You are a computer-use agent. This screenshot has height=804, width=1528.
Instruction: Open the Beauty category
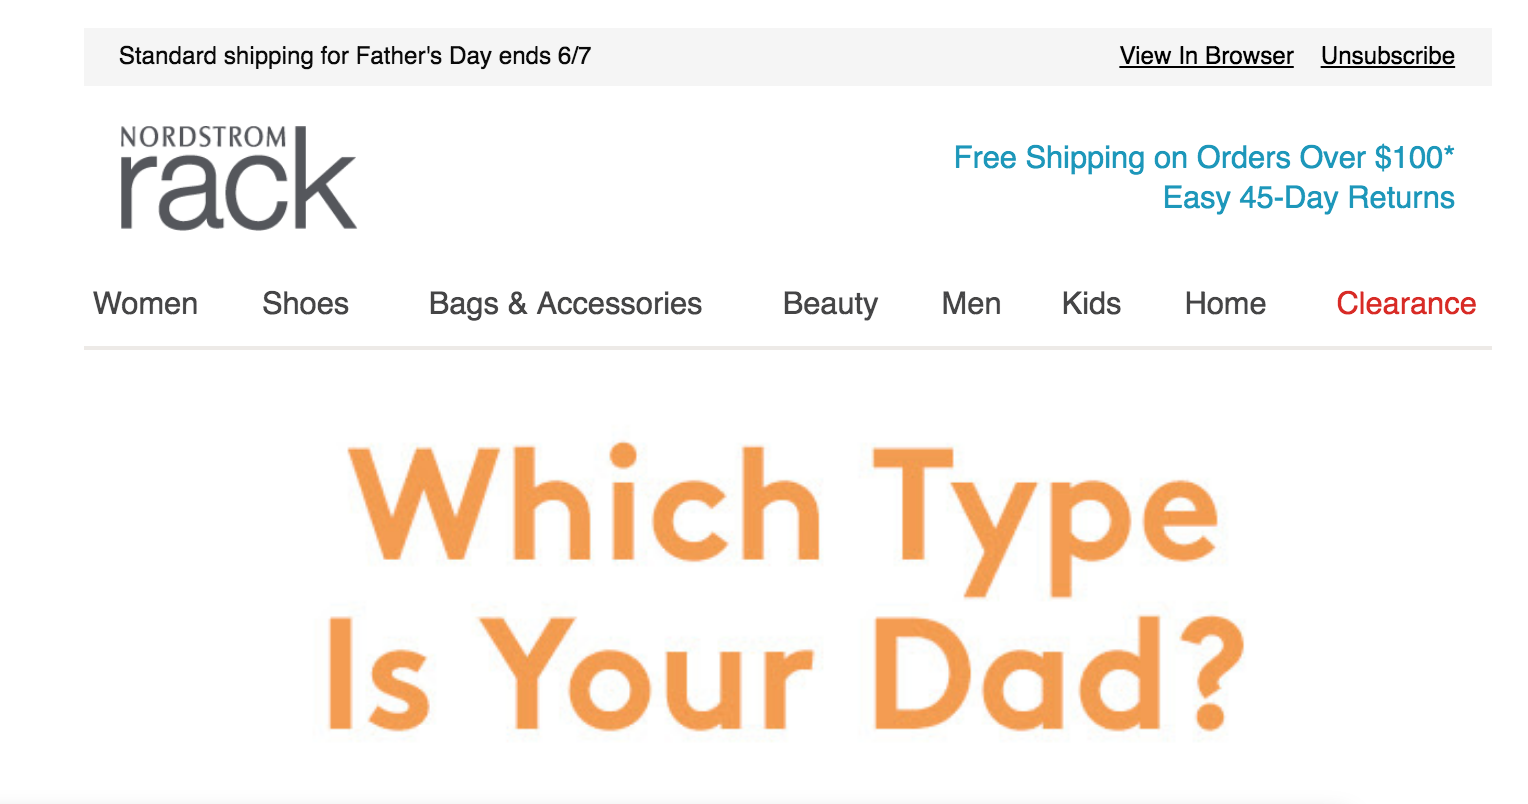pyautogui.click(x=830, y=304)
